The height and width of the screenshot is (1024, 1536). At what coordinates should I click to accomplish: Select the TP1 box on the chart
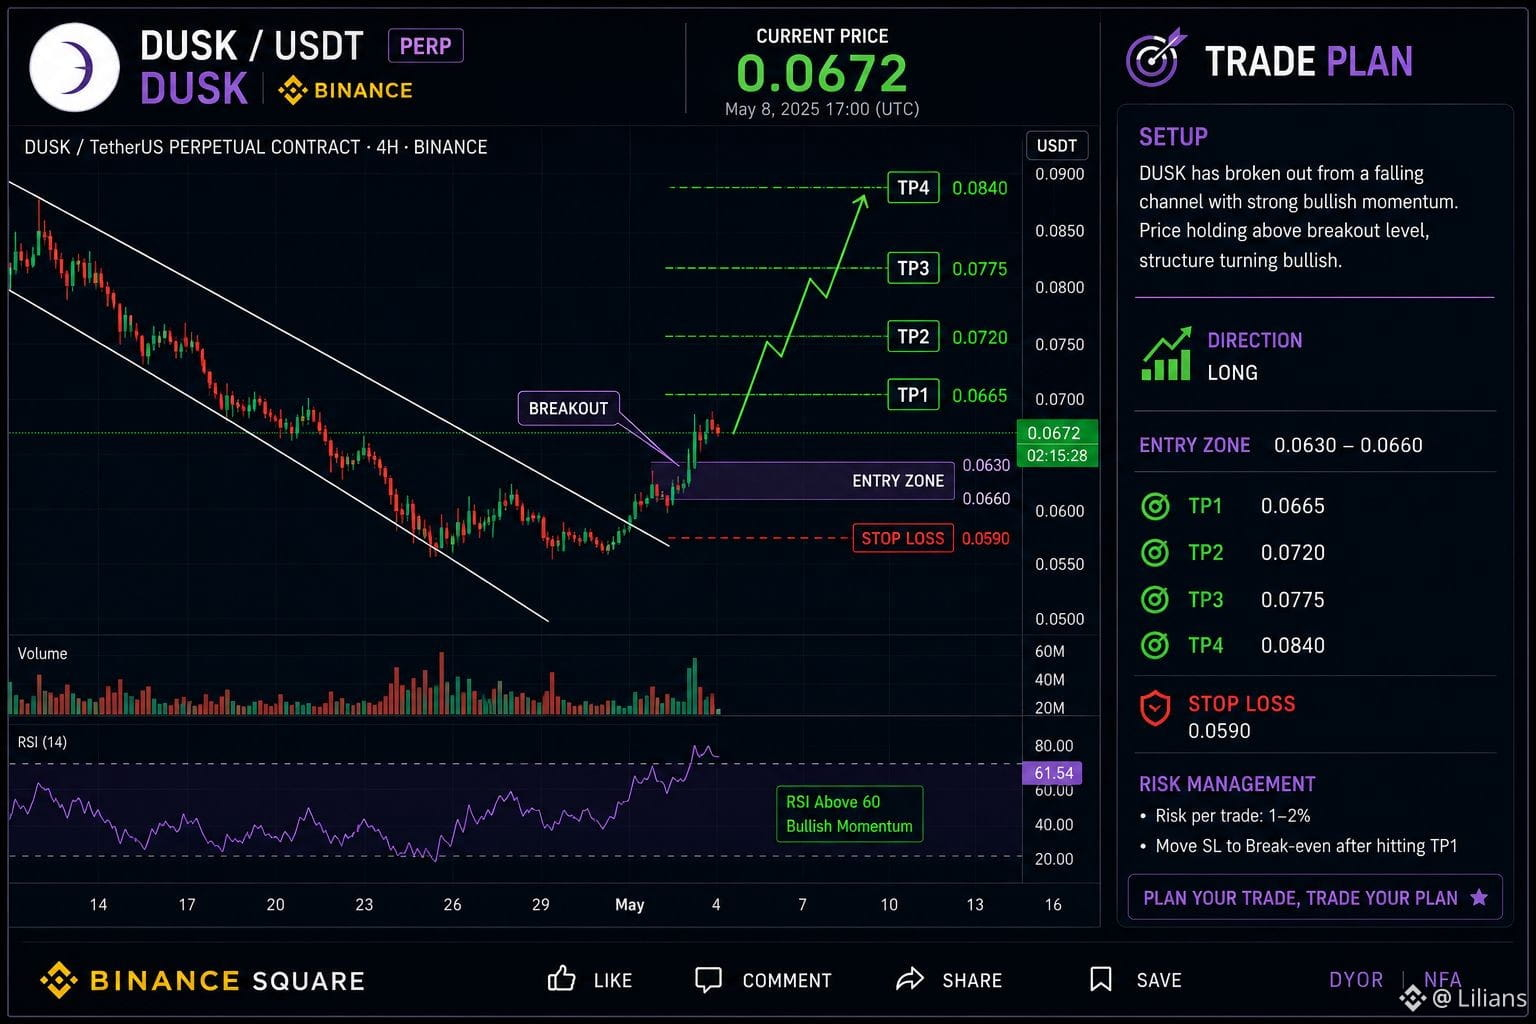pyautogui.click(x=913, y=395)
